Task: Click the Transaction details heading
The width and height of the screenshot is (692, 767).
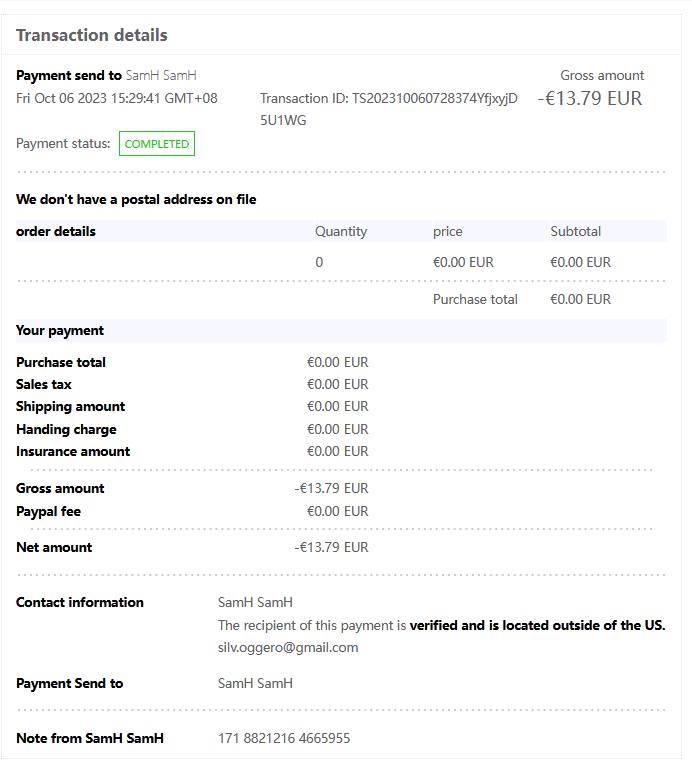Action: click(92, 35)
